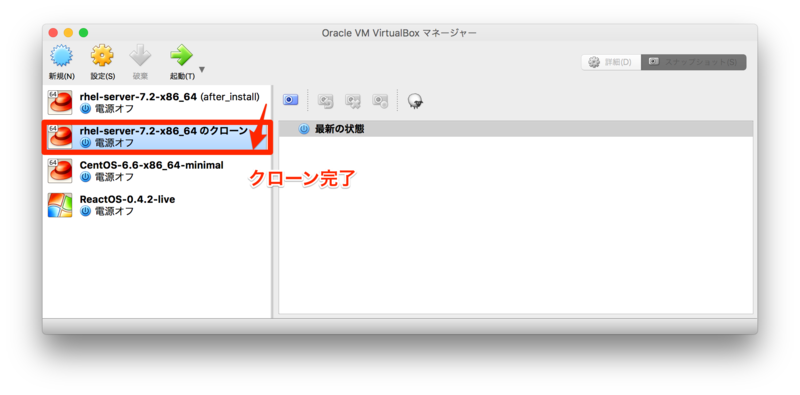
Task: Click power-off status icon under ReactOS
Action: (x=85, y=211)
